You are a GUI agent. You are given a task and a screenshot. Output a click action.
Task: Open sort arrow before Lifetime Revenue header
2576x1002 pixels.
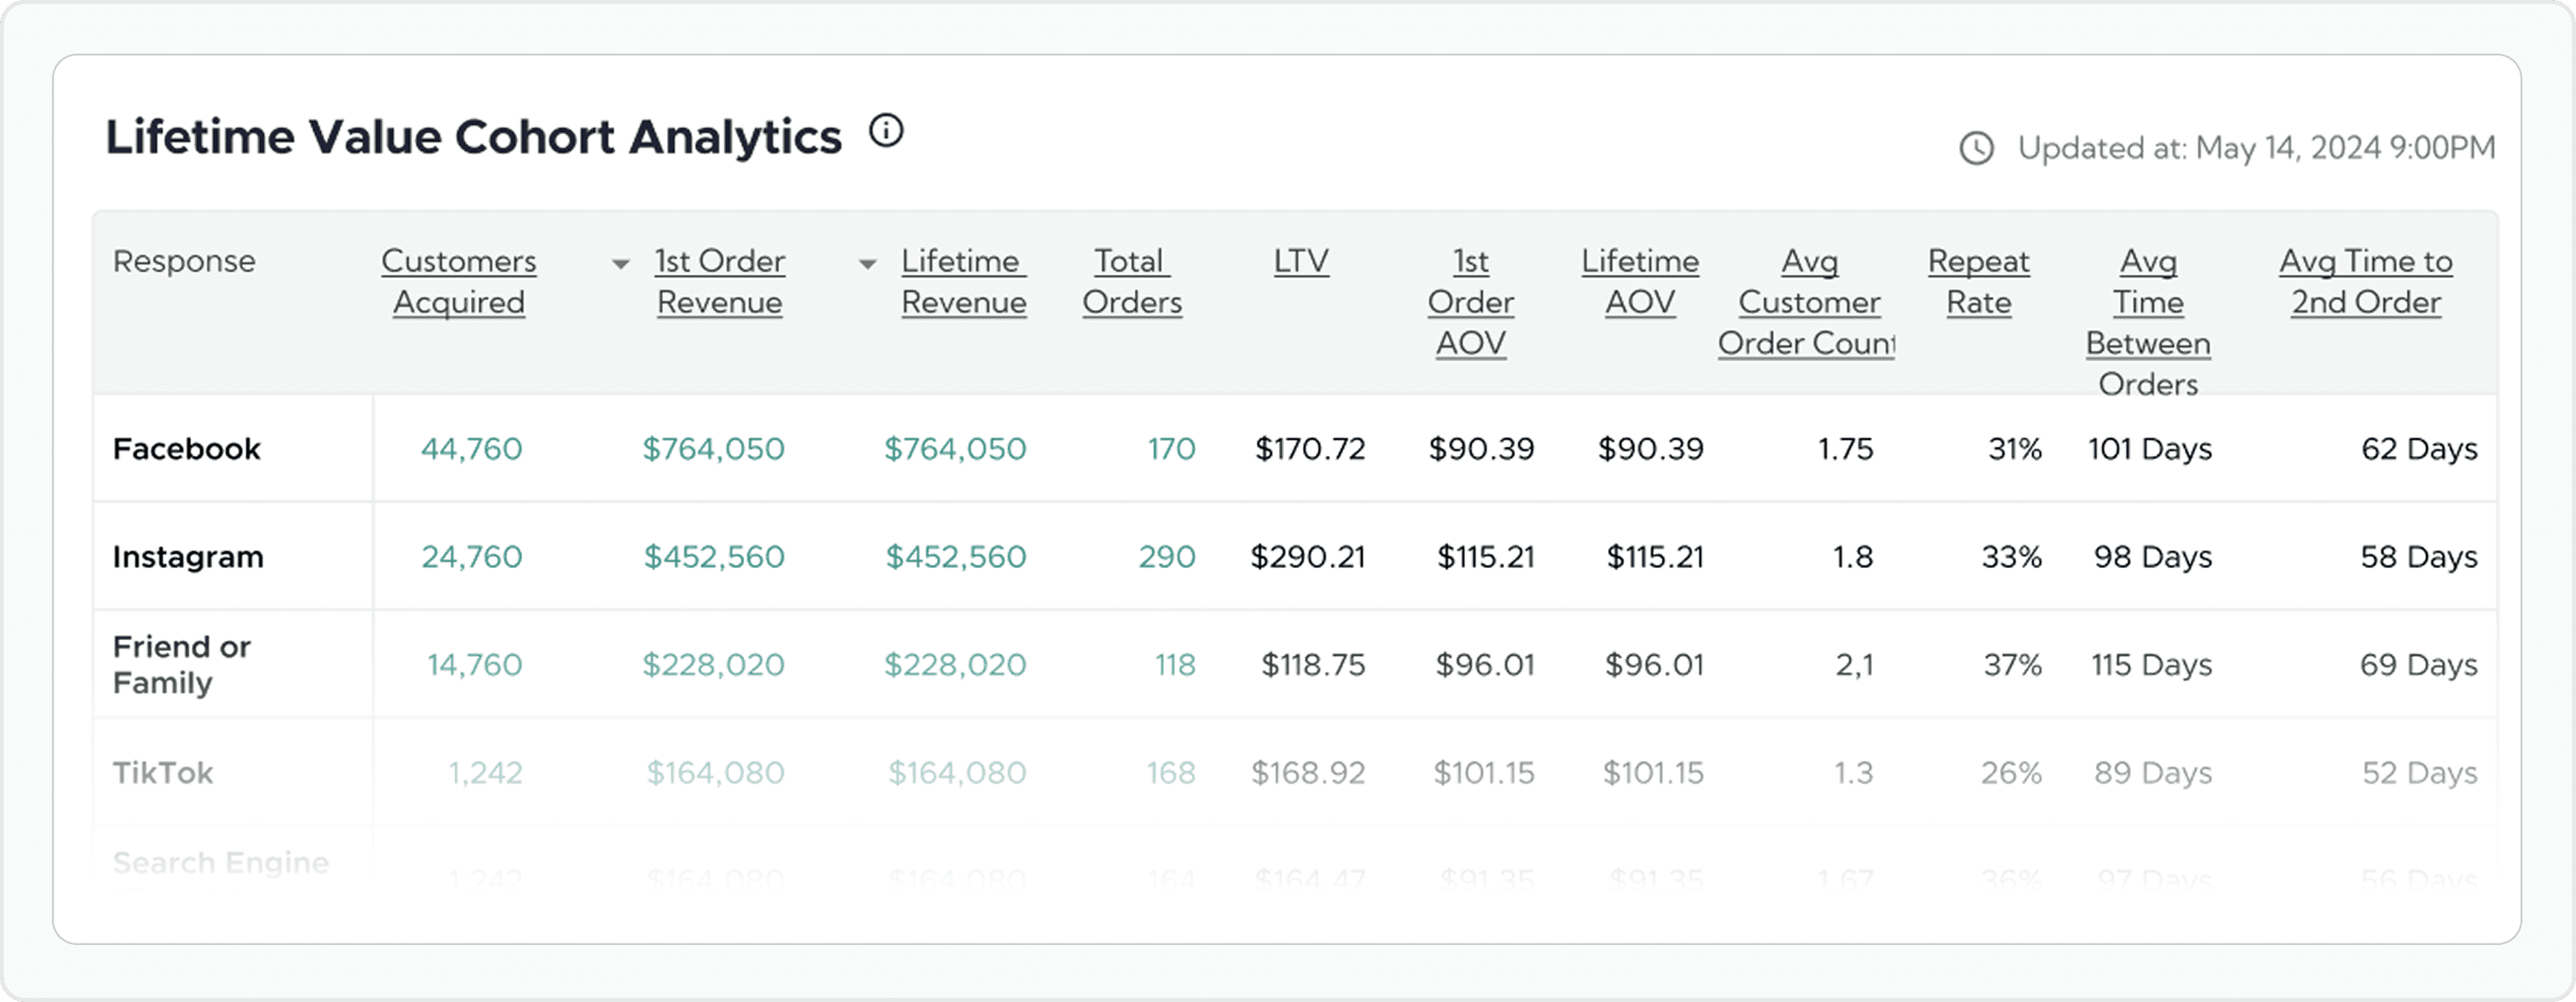click(868, 264)
